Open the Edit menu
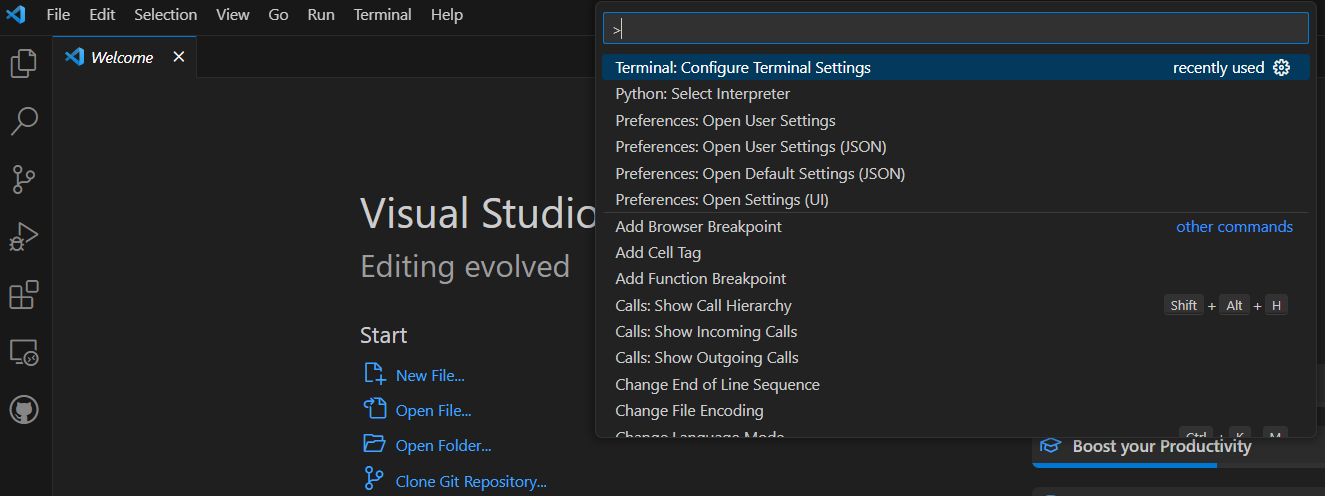The image size is (1325, 496). pos(102,15)
